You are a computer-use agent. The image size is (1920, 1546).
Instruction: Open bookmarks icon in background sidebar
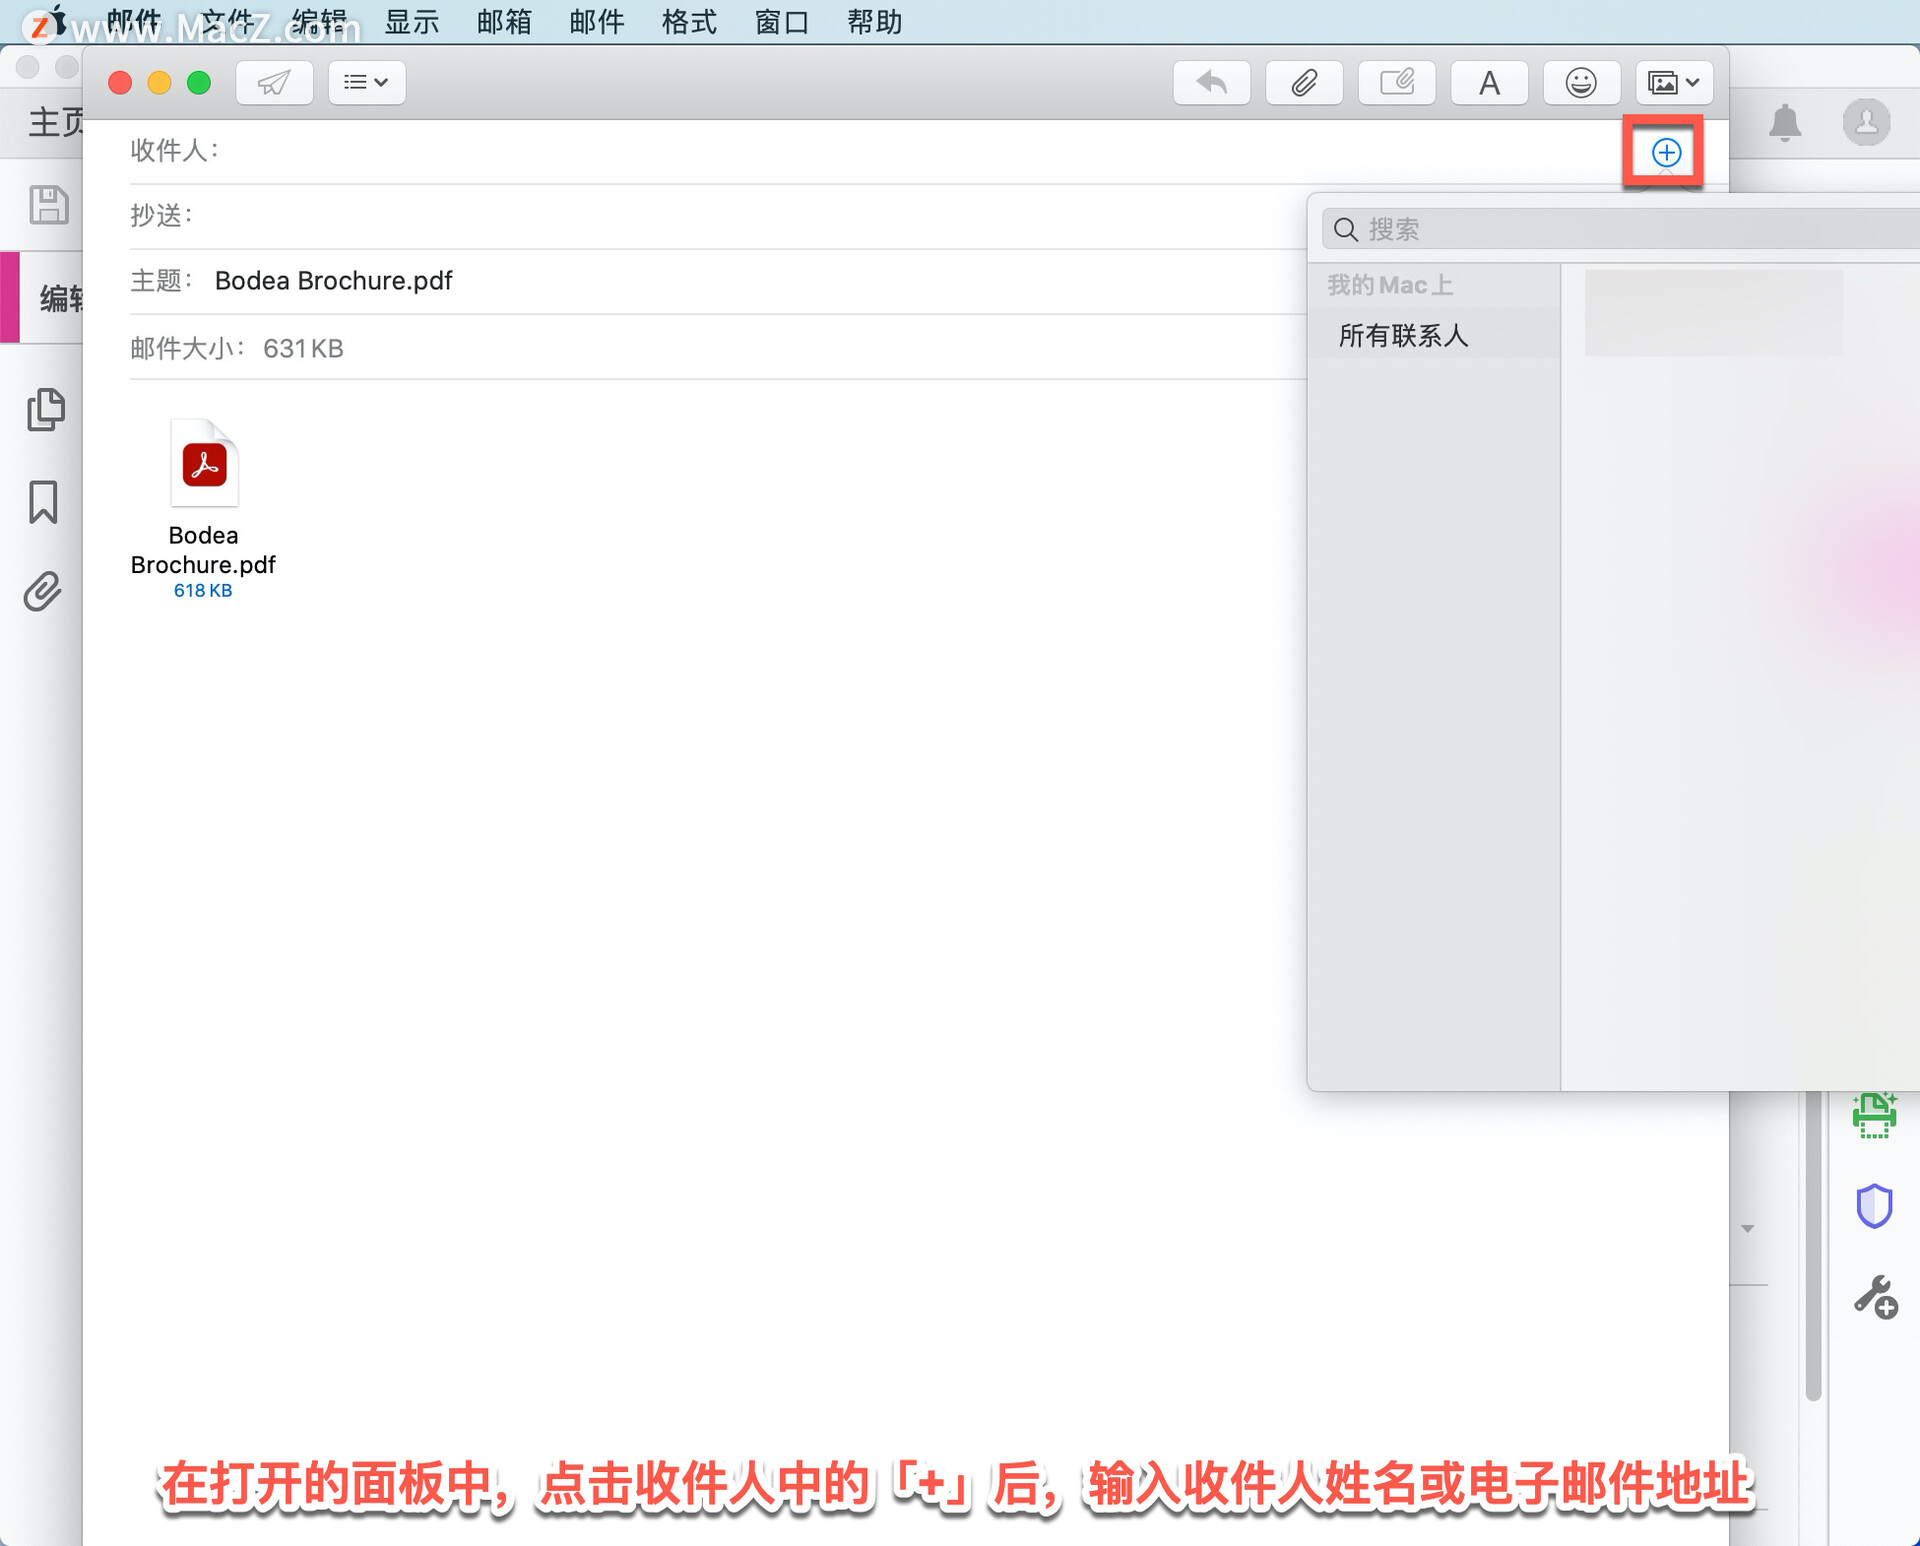[x=43, y=501]
